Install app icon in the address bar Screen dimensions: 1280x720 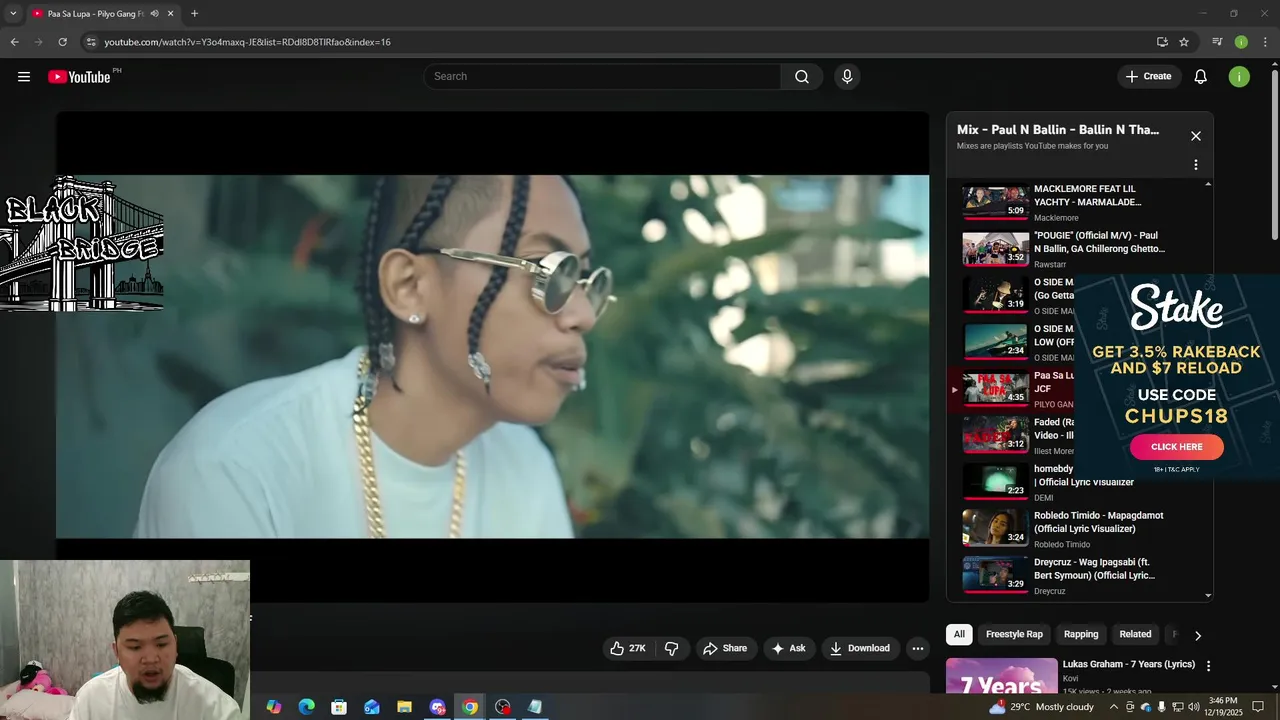click(x=1162, y=42)
